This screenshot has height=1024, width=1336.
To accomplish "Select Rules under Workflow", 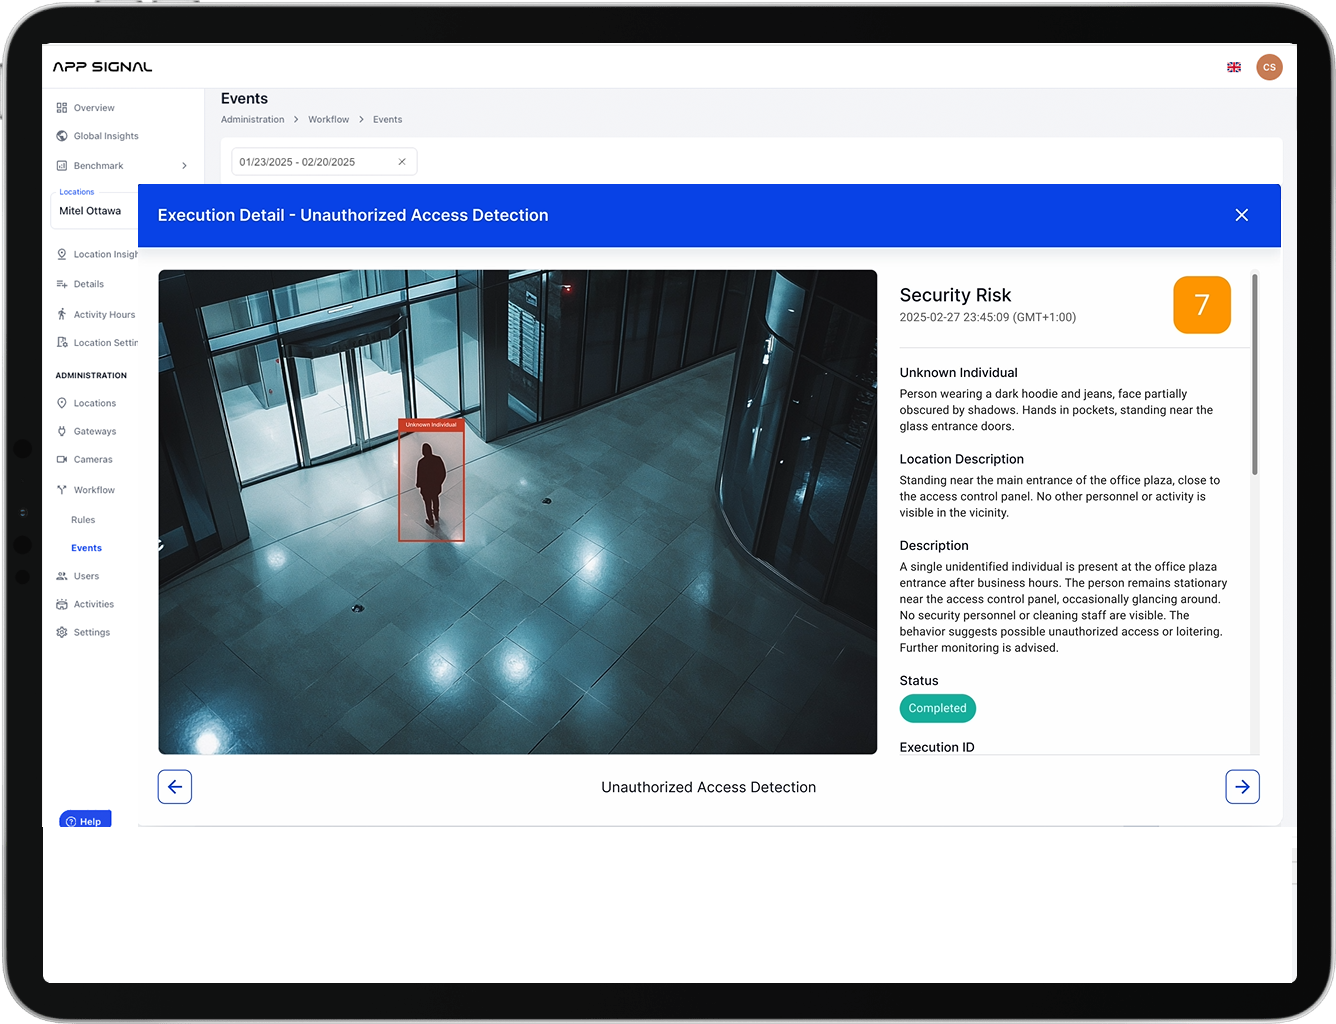I will tap(86, 519).
